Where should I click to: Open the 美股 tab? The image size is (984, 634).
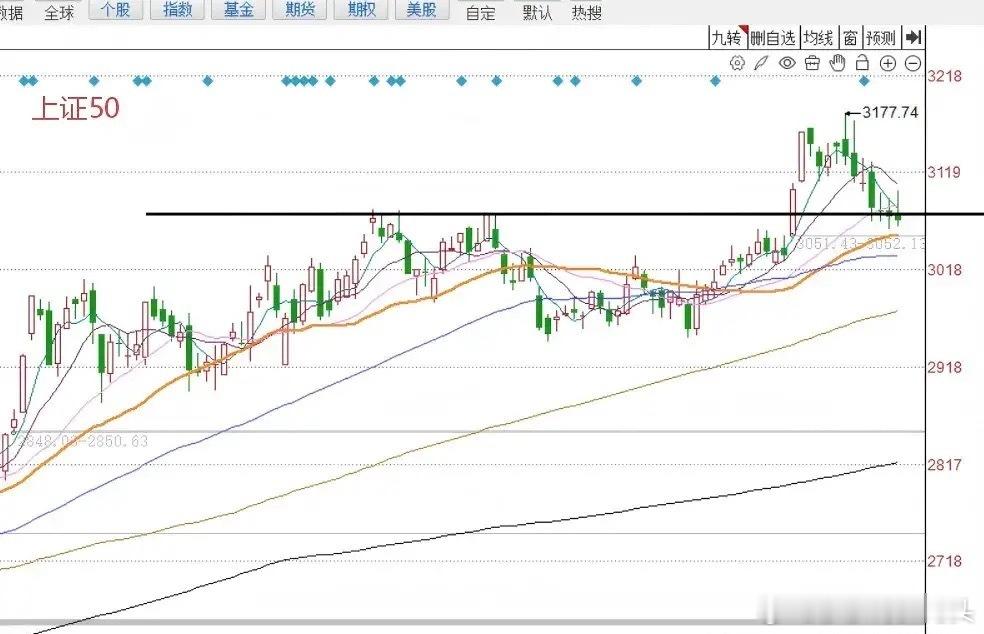click(422, 9)
